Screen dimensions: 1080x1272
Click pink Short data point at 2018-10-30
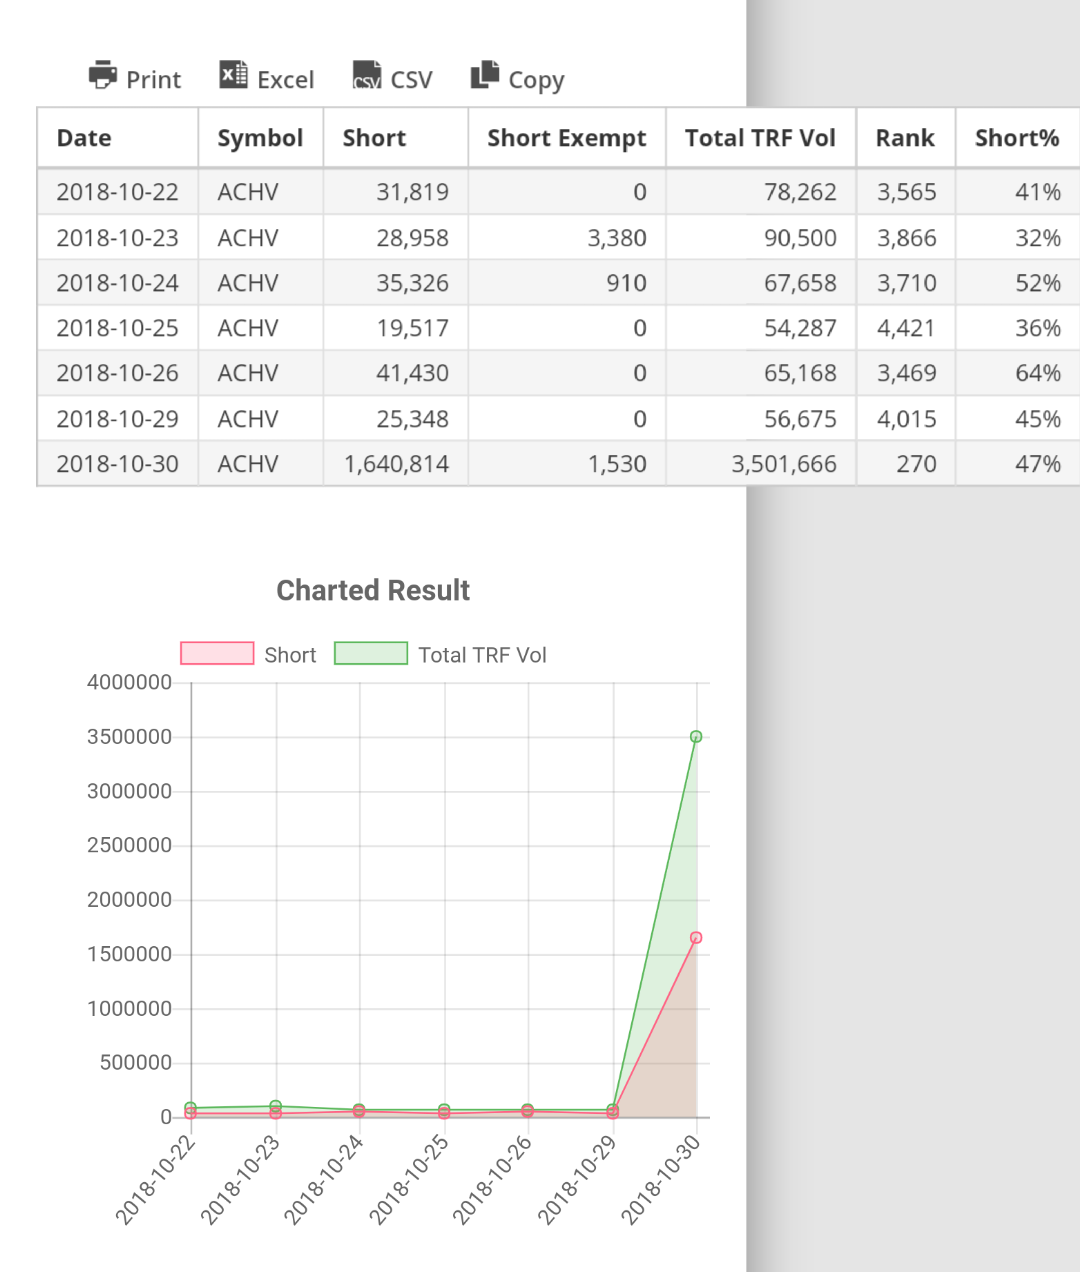pos(696,938)
